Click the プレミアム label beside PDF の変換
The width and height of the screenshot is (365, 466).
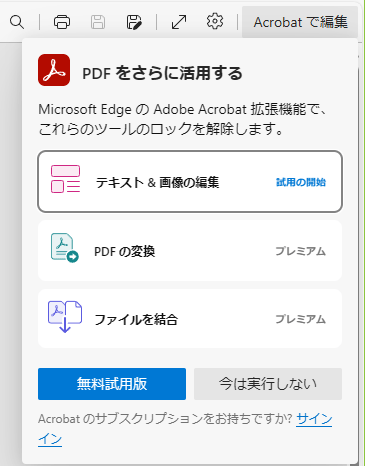[300, 251]
